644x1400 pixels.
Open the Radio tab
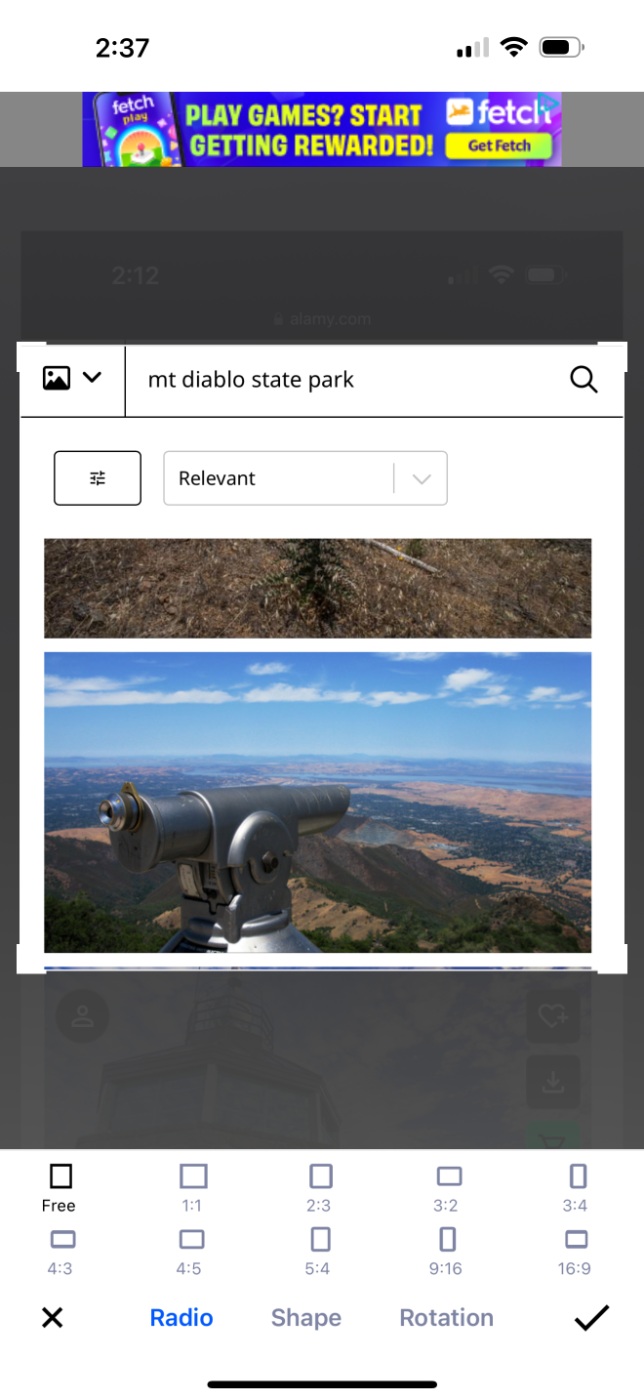pyautogui.click(x=181, y=1318)
